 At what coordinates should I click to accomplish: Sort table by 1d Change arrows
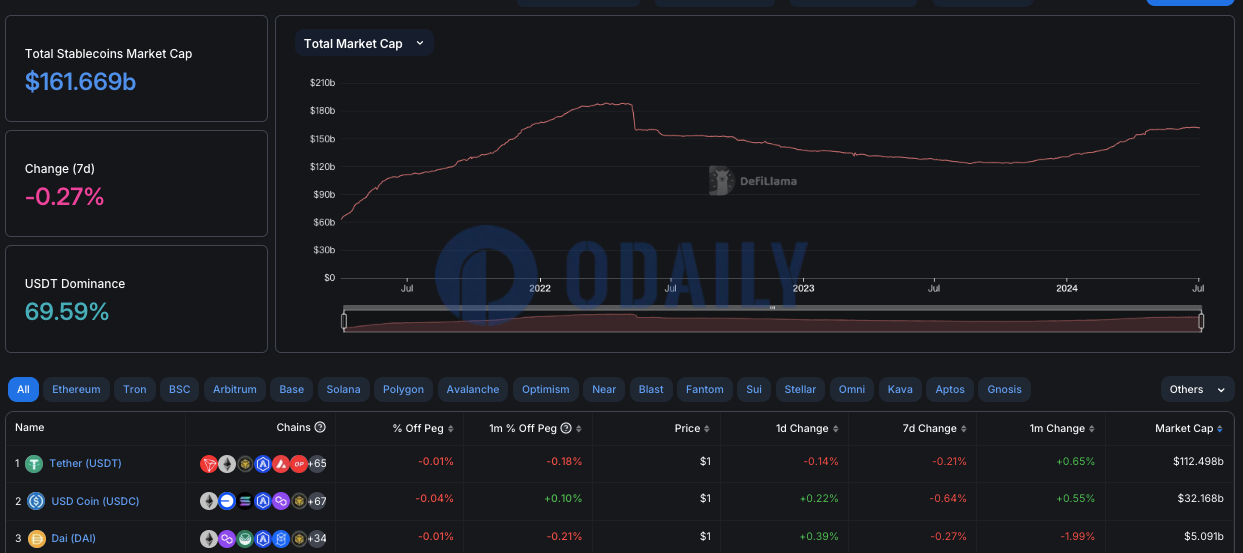[836, 428]
